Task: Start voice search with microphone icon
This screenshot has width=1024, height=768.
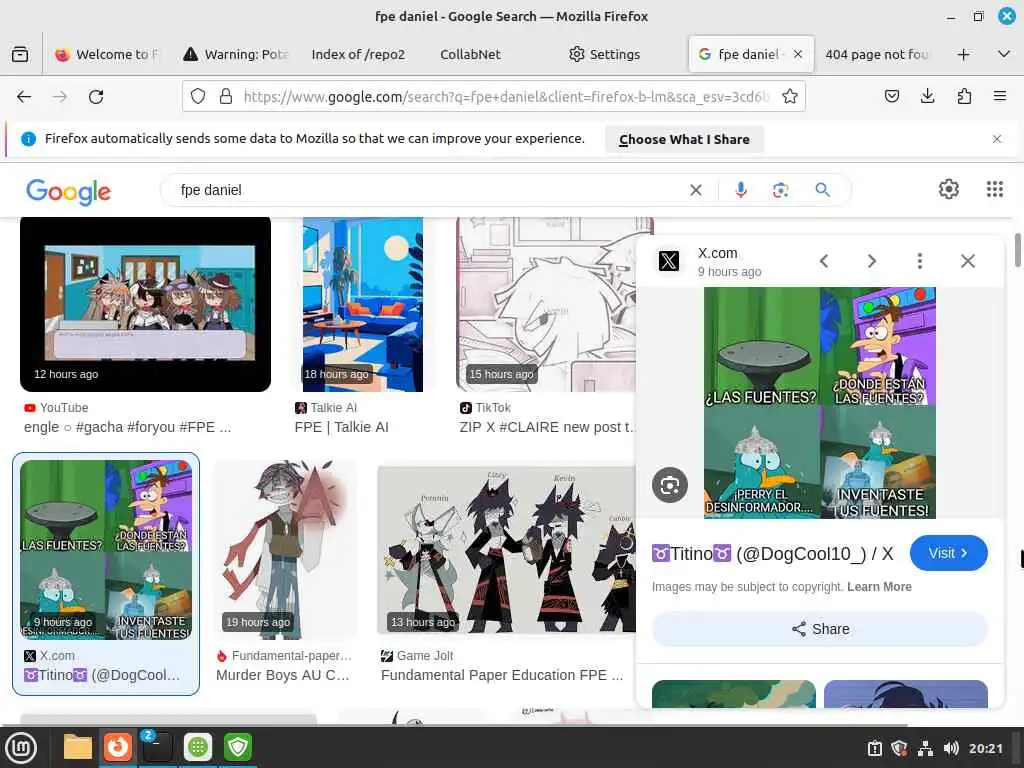Action: [741, 190]
